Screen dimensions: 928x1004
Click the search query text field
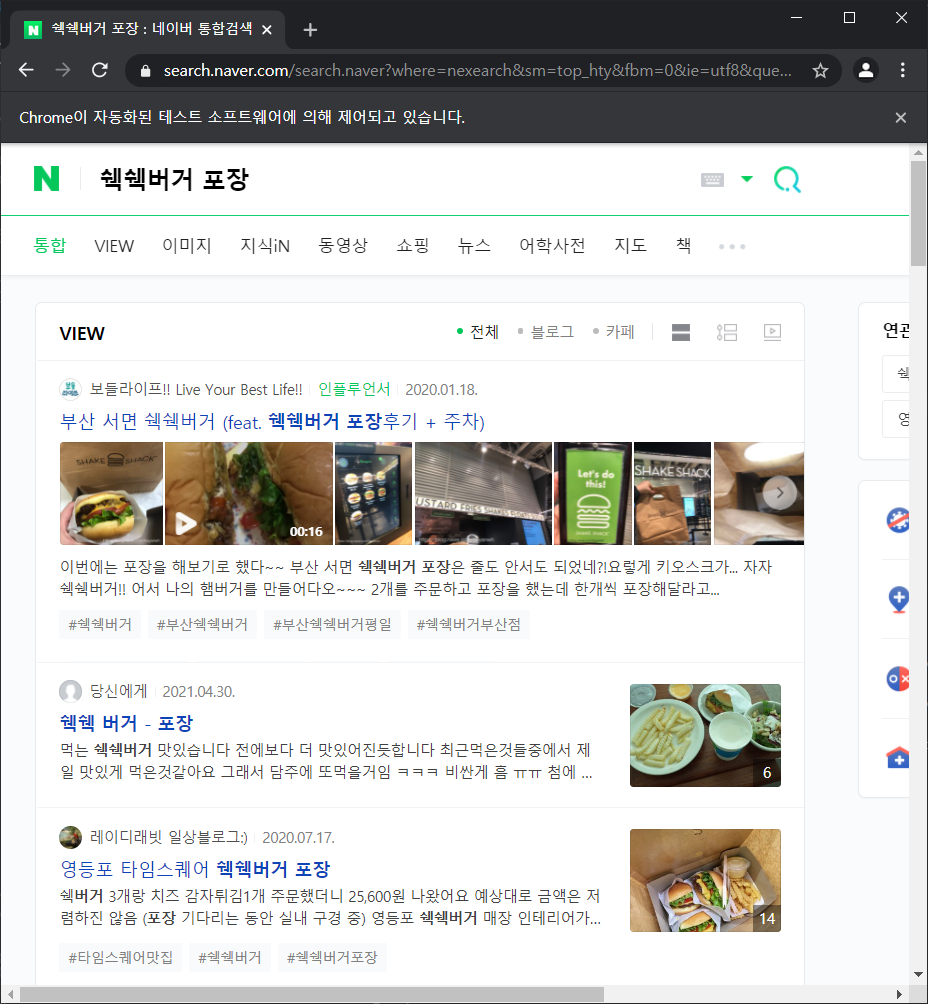391,179
